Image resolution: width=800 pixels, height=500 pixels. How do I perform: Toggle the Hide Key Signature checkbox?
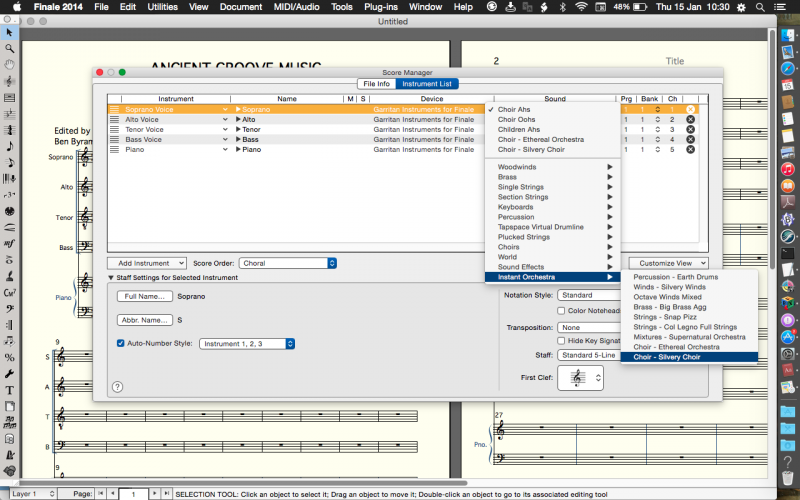560,341
